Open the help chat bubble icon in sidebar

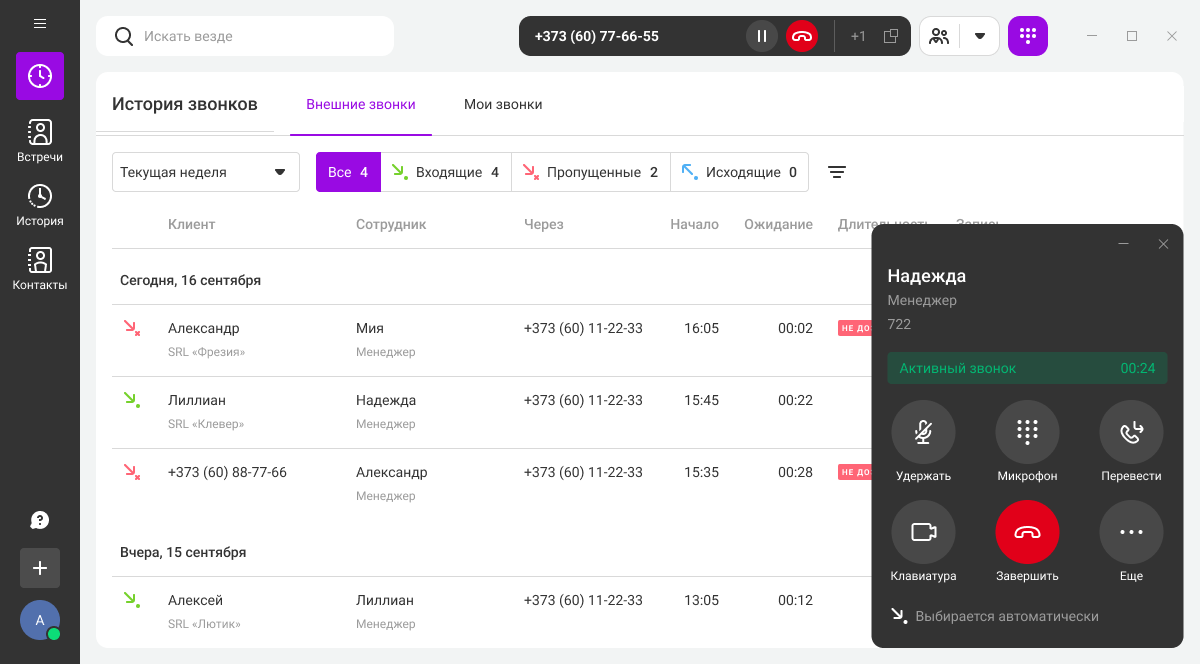40,520
